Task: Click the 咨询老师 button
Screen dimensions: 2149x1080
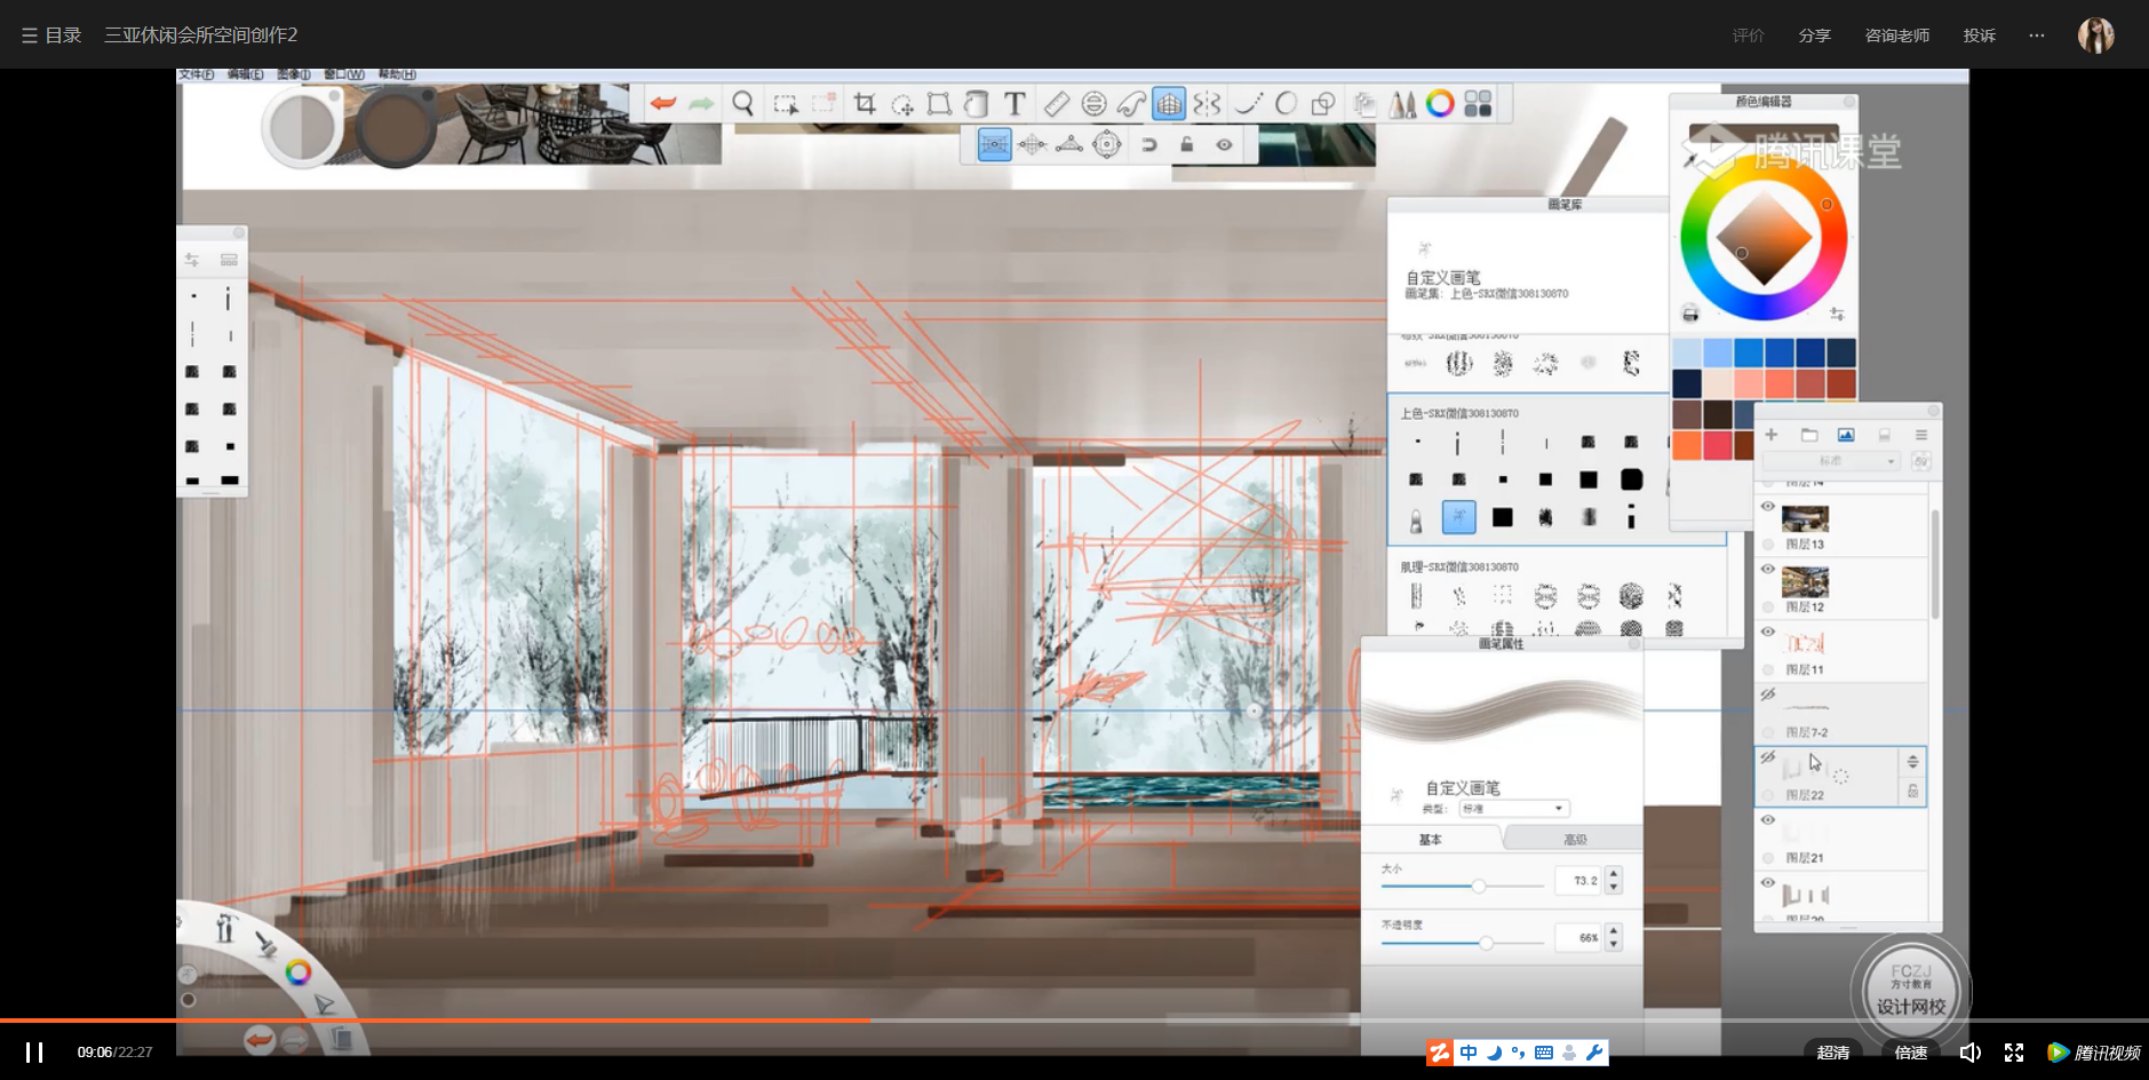Action: coord(1897,35)
